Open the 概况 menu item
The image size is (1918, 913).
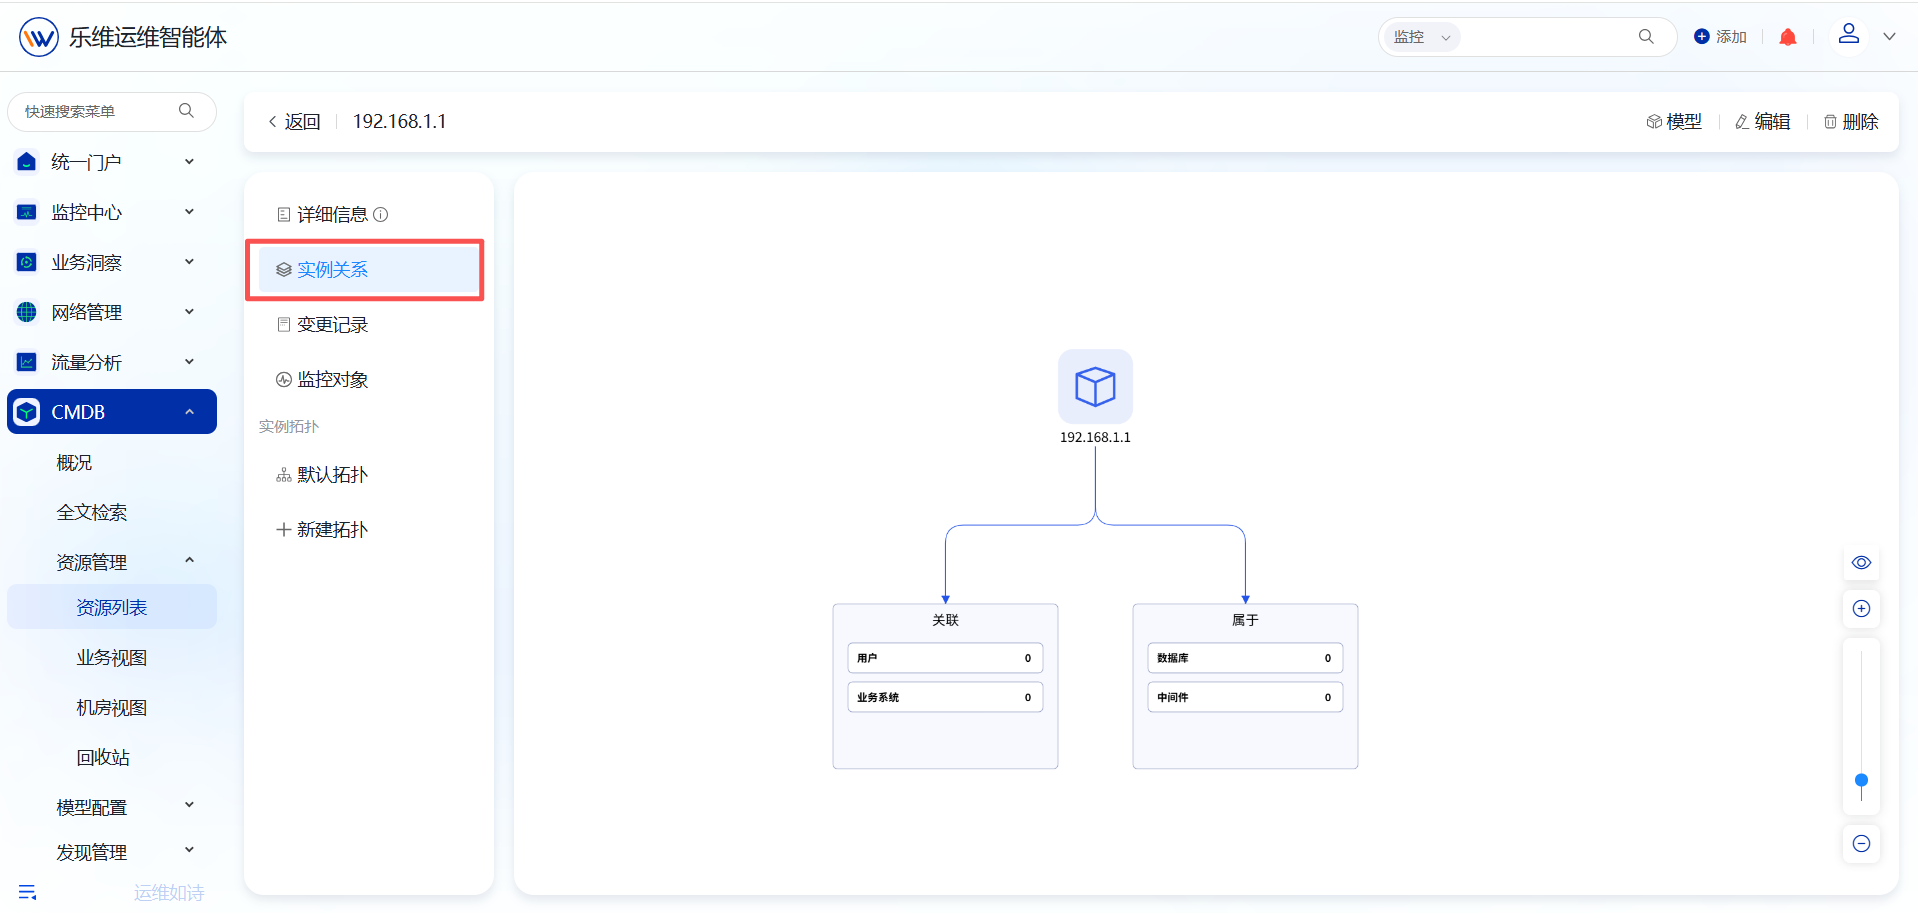point(74,462)
